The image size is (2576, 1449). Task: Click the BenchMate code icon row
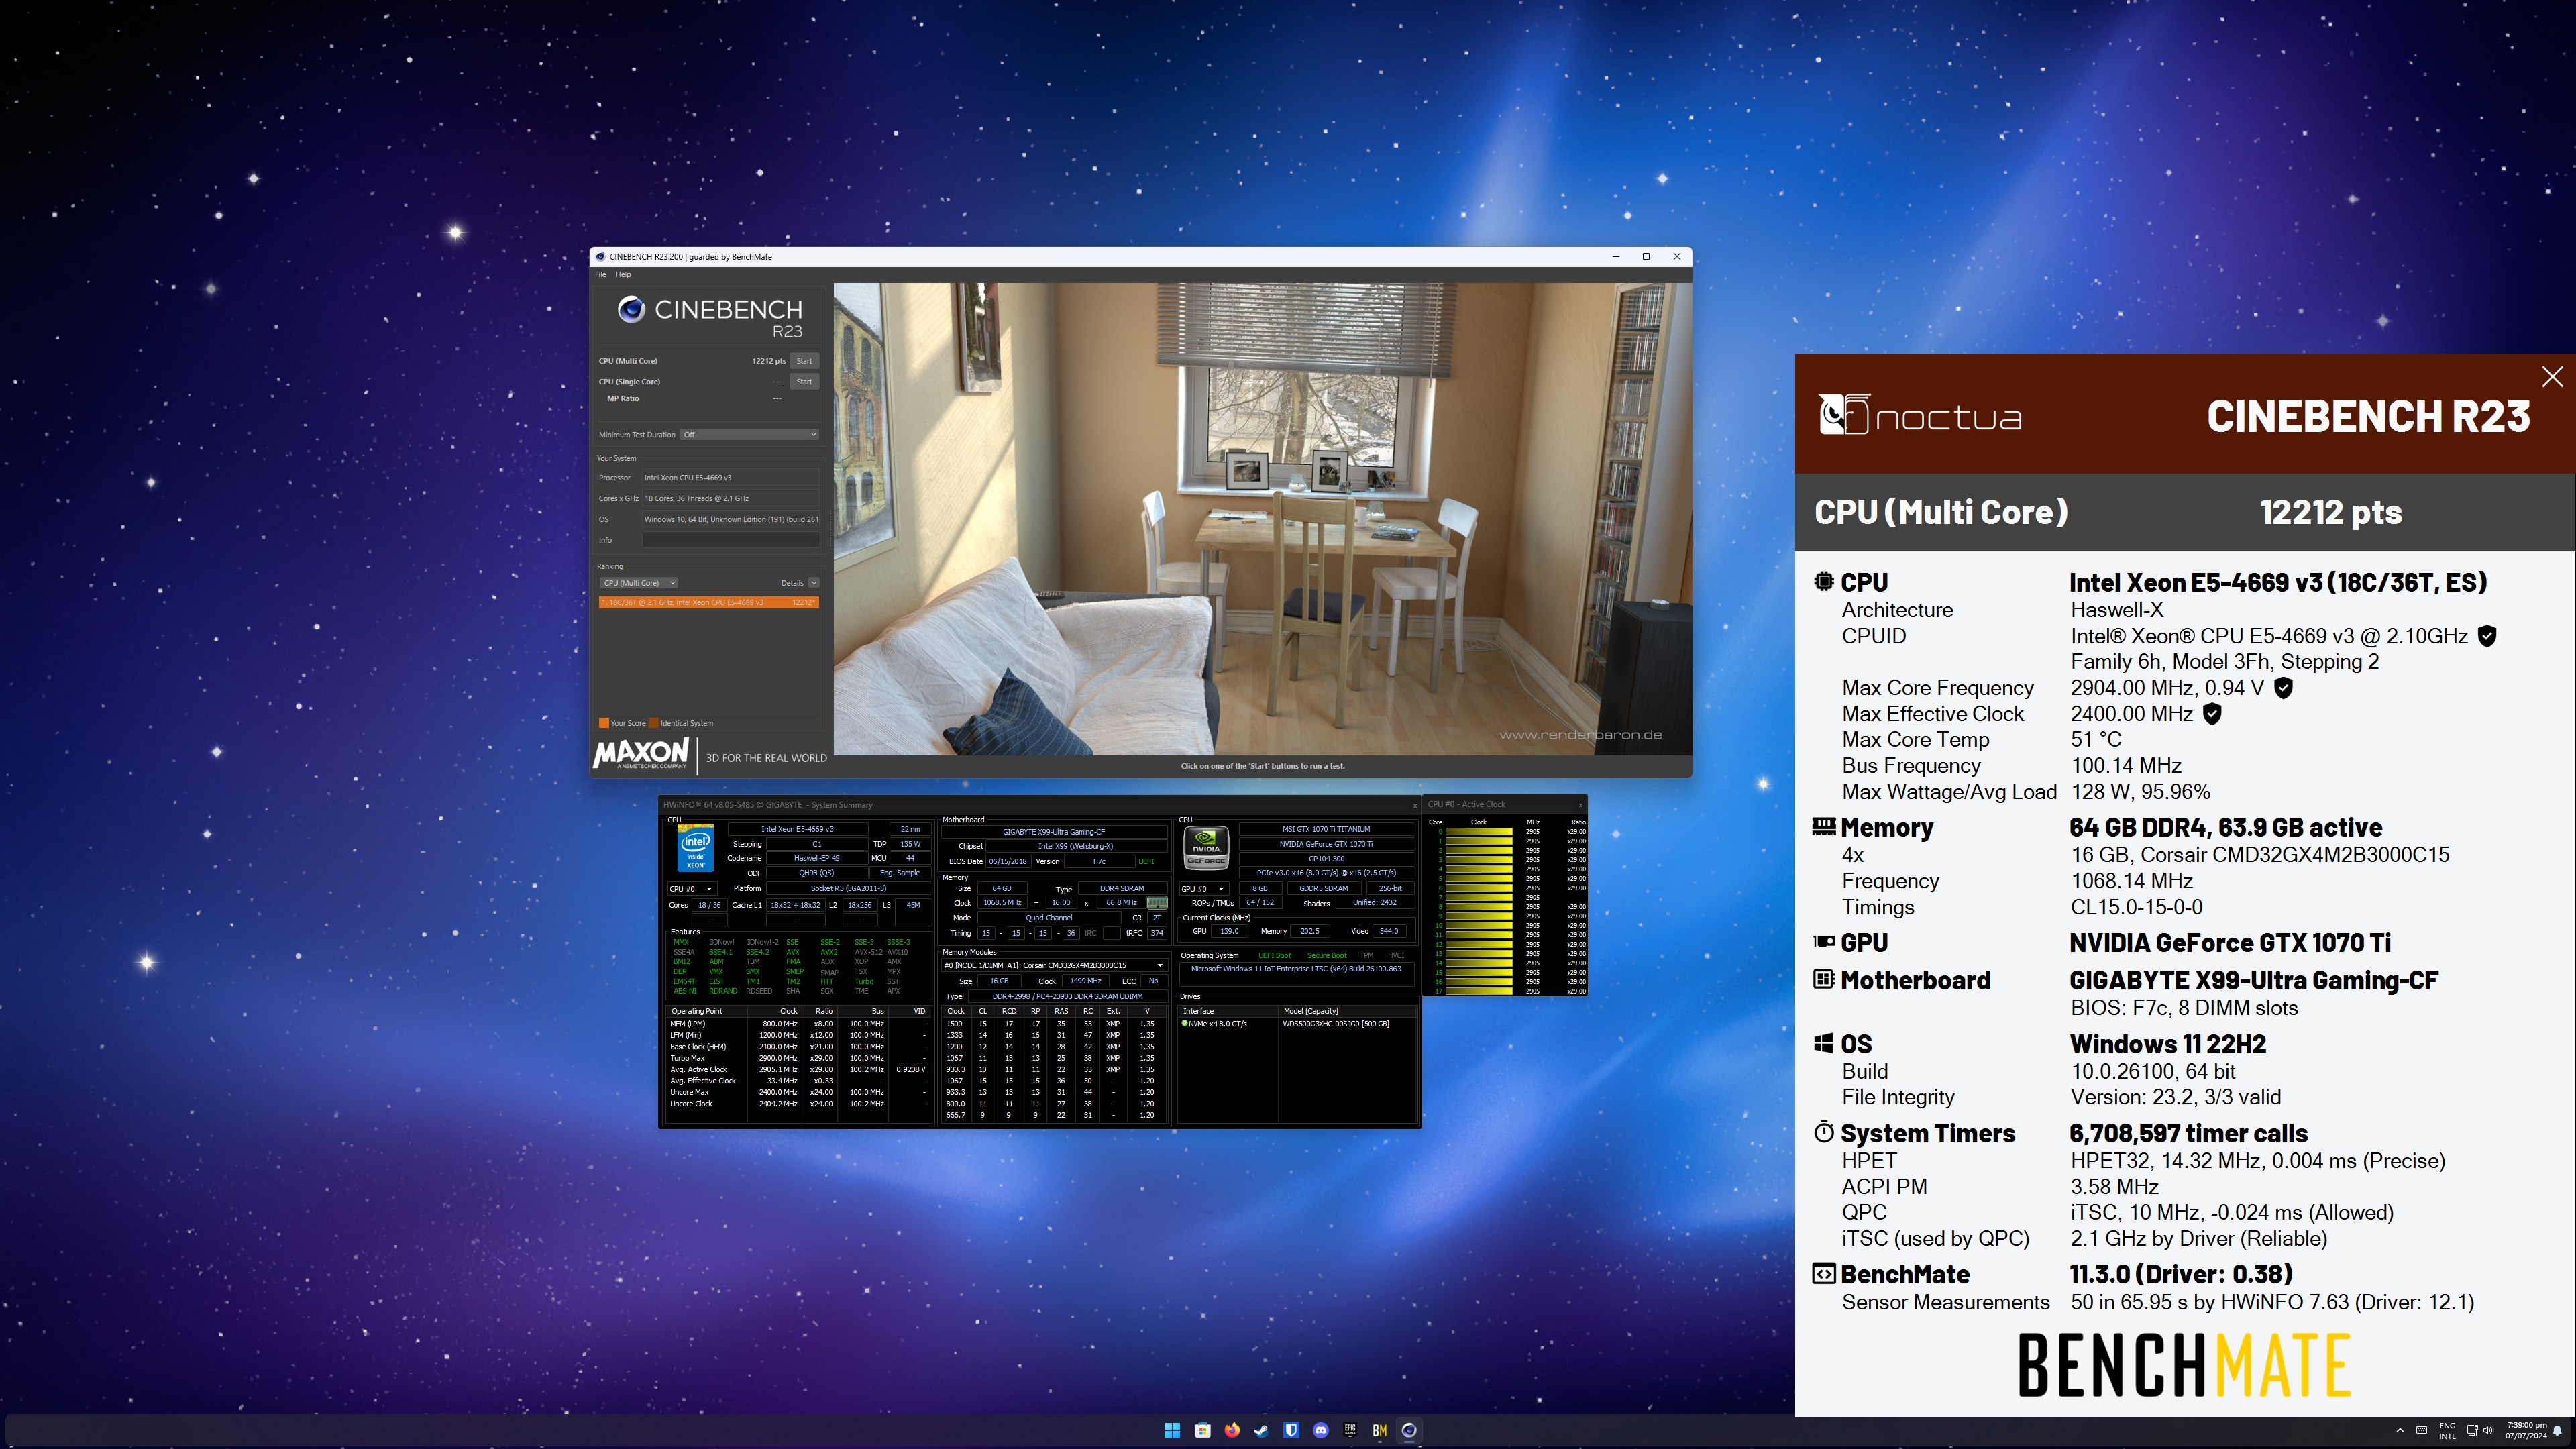[x=1824, y=1274]
